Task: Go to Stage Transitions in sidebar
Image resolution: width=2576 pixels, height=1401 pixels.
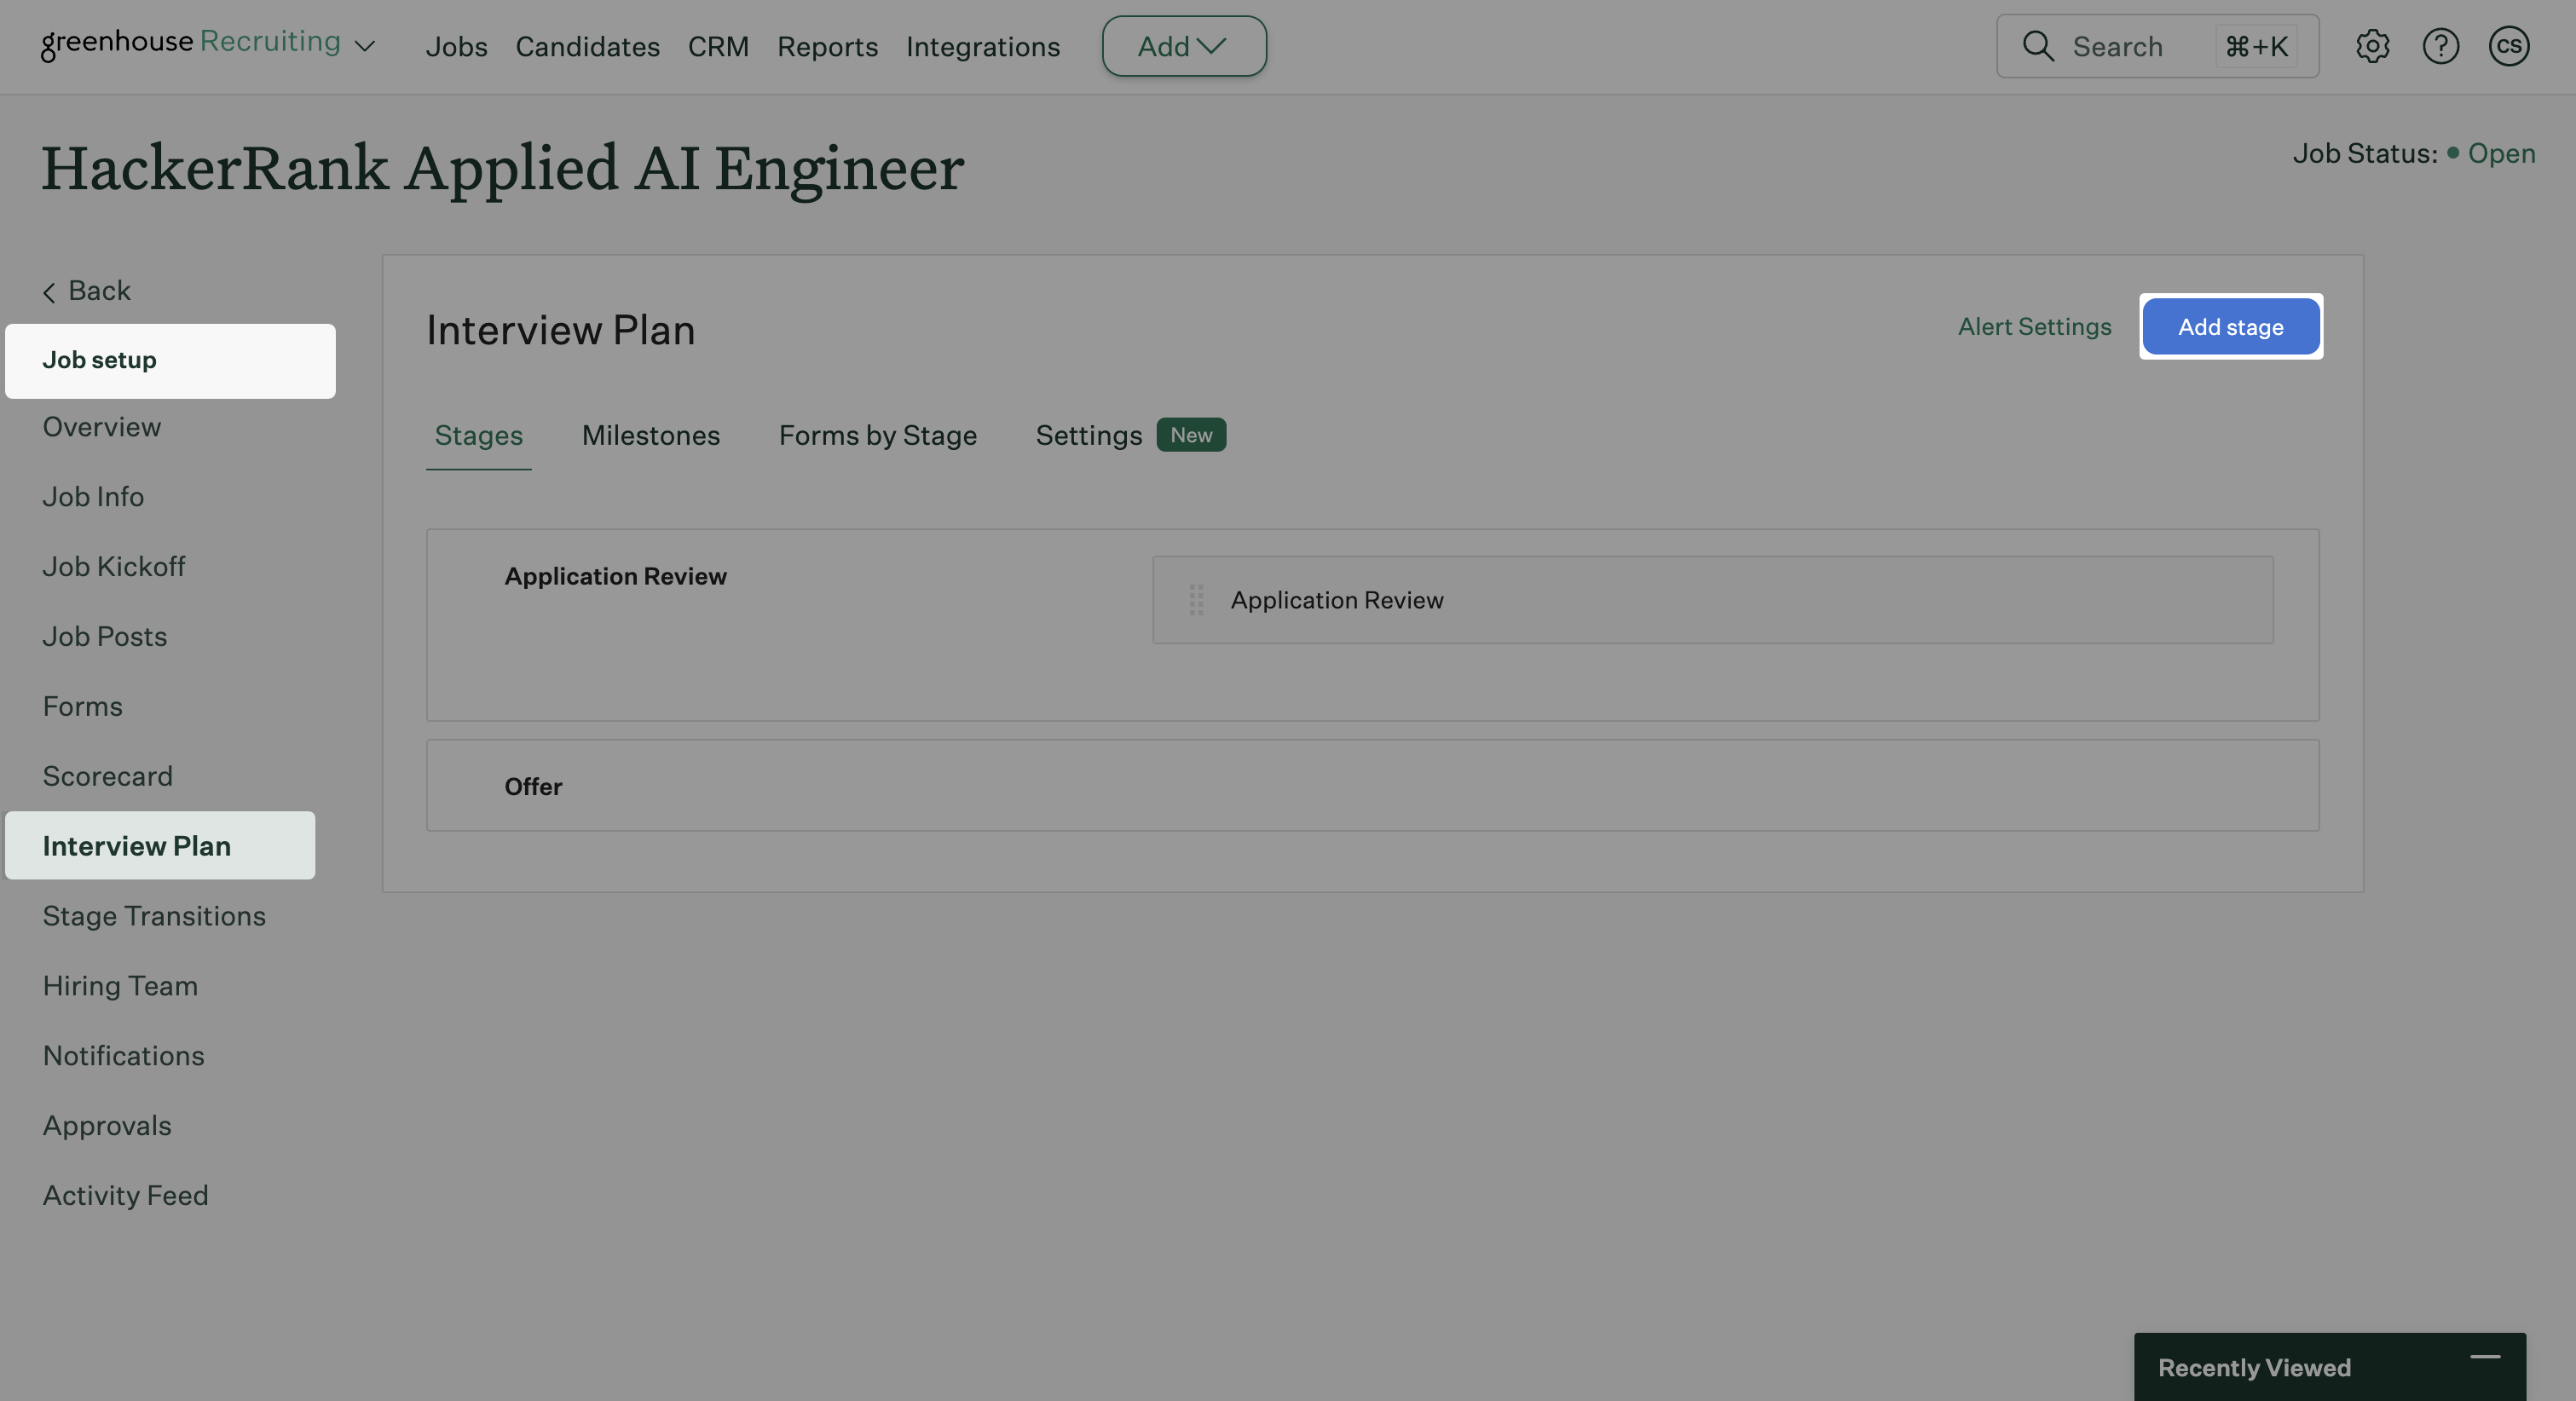Action: tap(154, 916)
